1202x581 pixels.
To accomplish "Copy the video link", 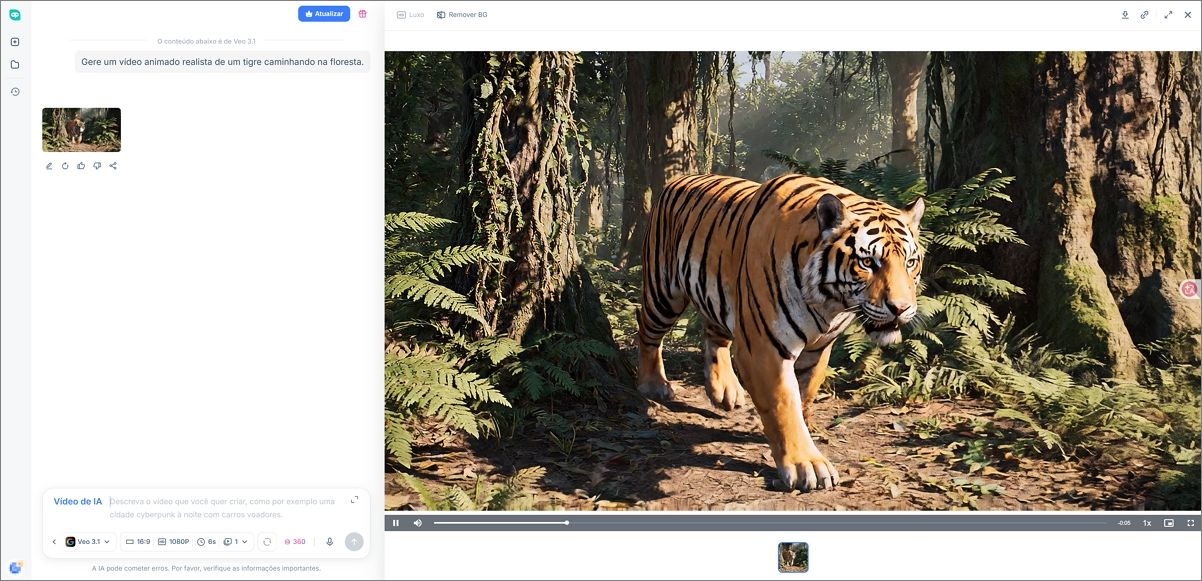I will pyautogui.click(x=1145, y=15).
